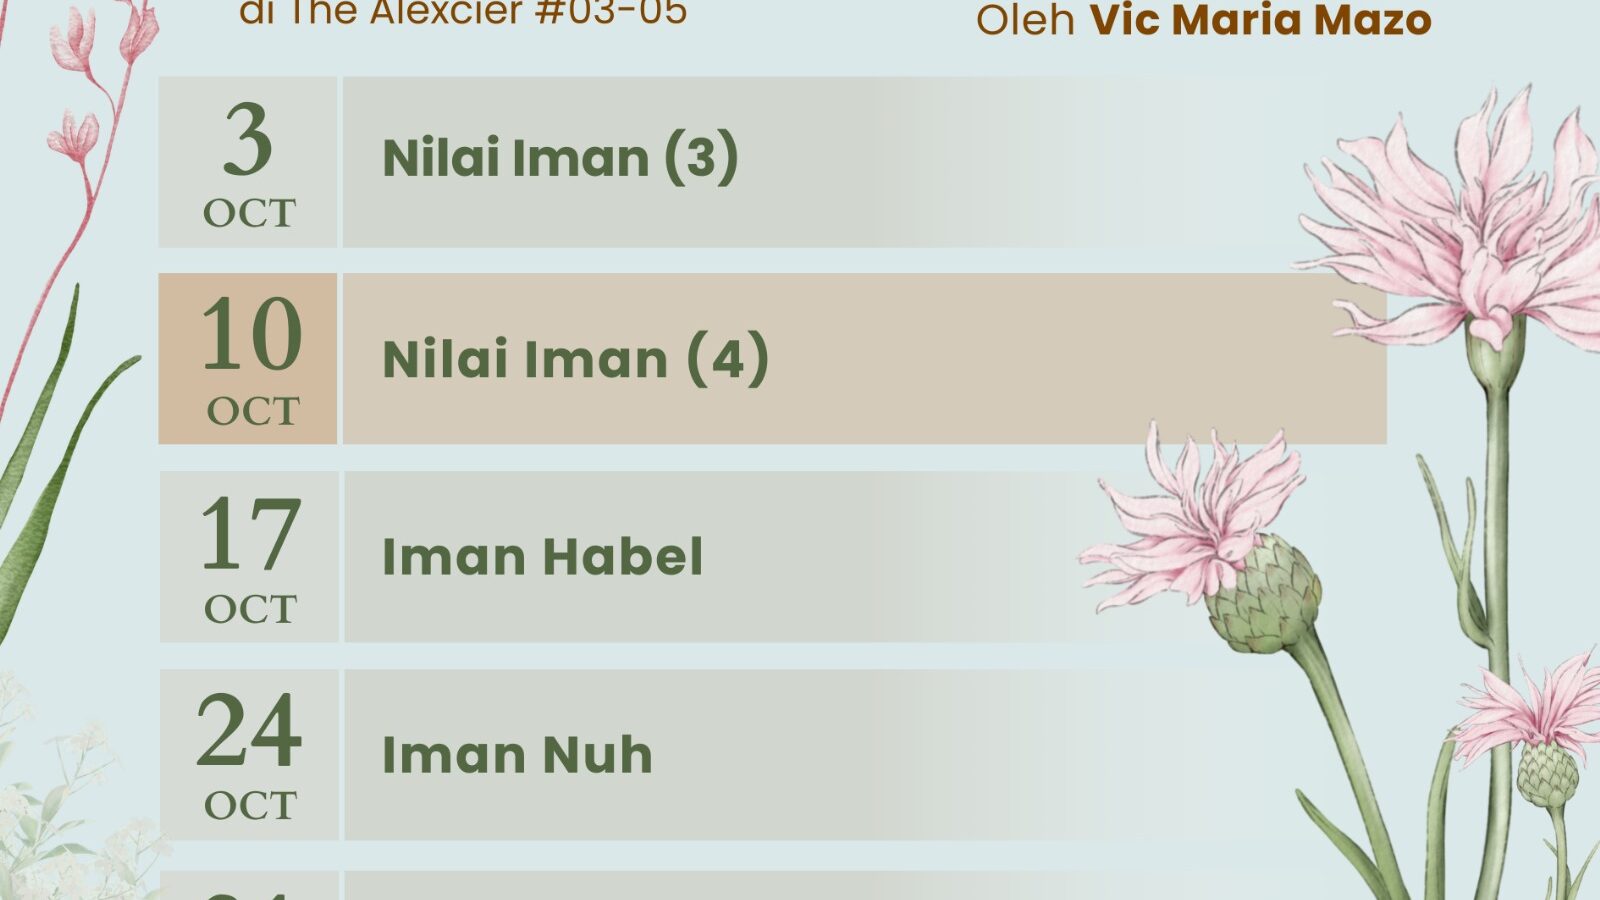Click the "17 OCT" date box
Screen dimensions: 1600x900
coord(249,557)
